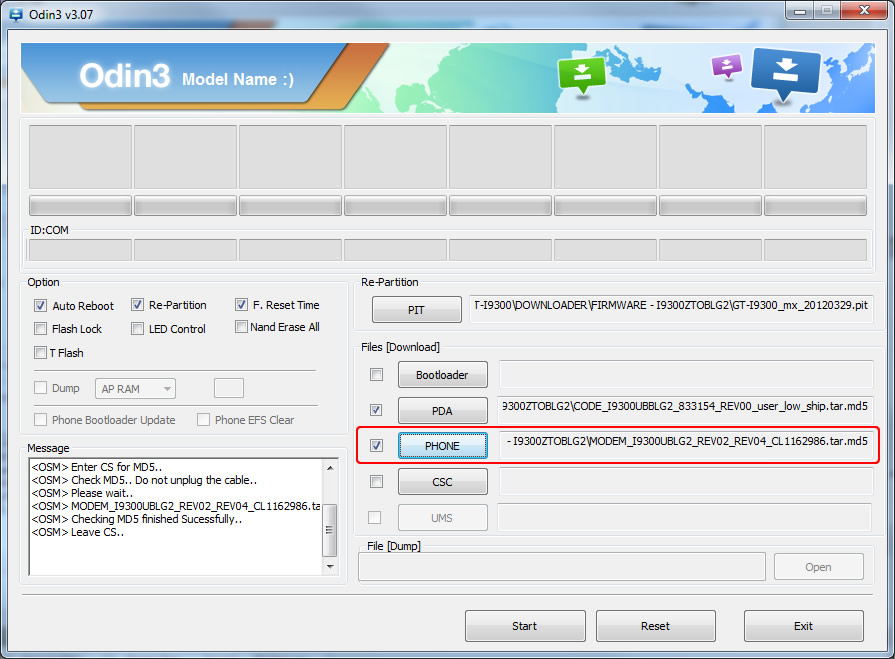Start the flashing process

click(525, 626)
